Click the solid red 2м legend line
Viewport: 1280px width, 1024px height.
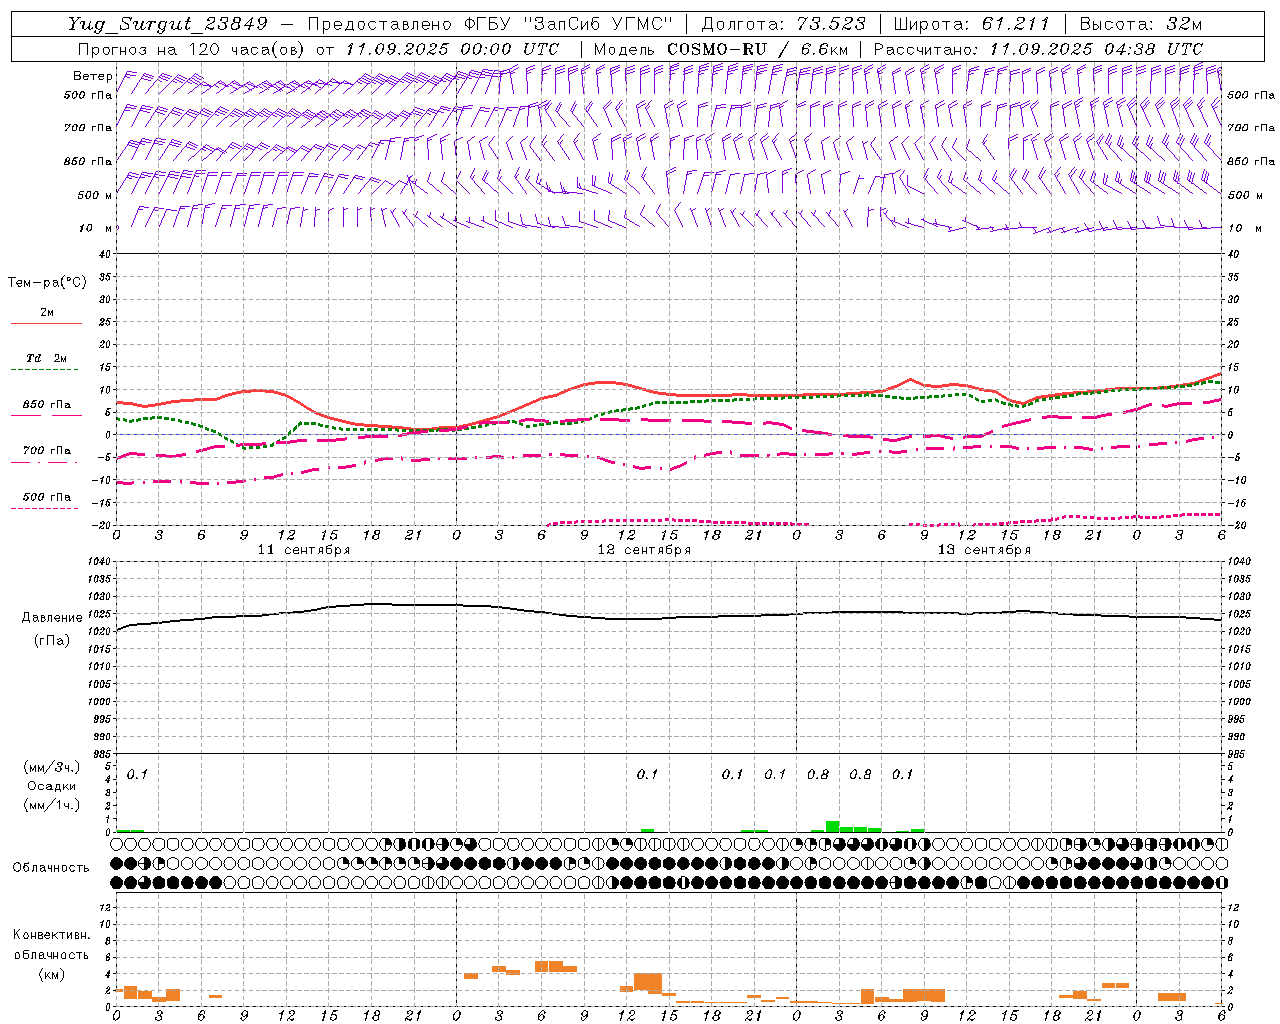tap(46, 323)
